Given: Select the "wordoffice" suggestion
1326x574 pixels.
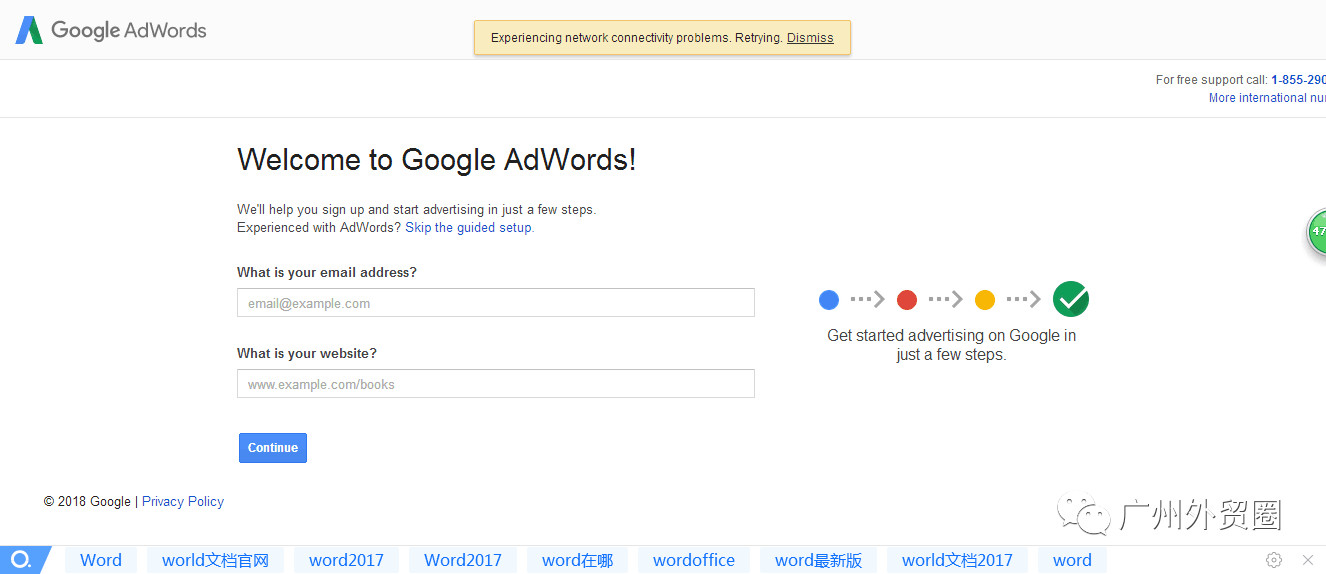Looking at the screenshot, I should [x=694, y=560].
